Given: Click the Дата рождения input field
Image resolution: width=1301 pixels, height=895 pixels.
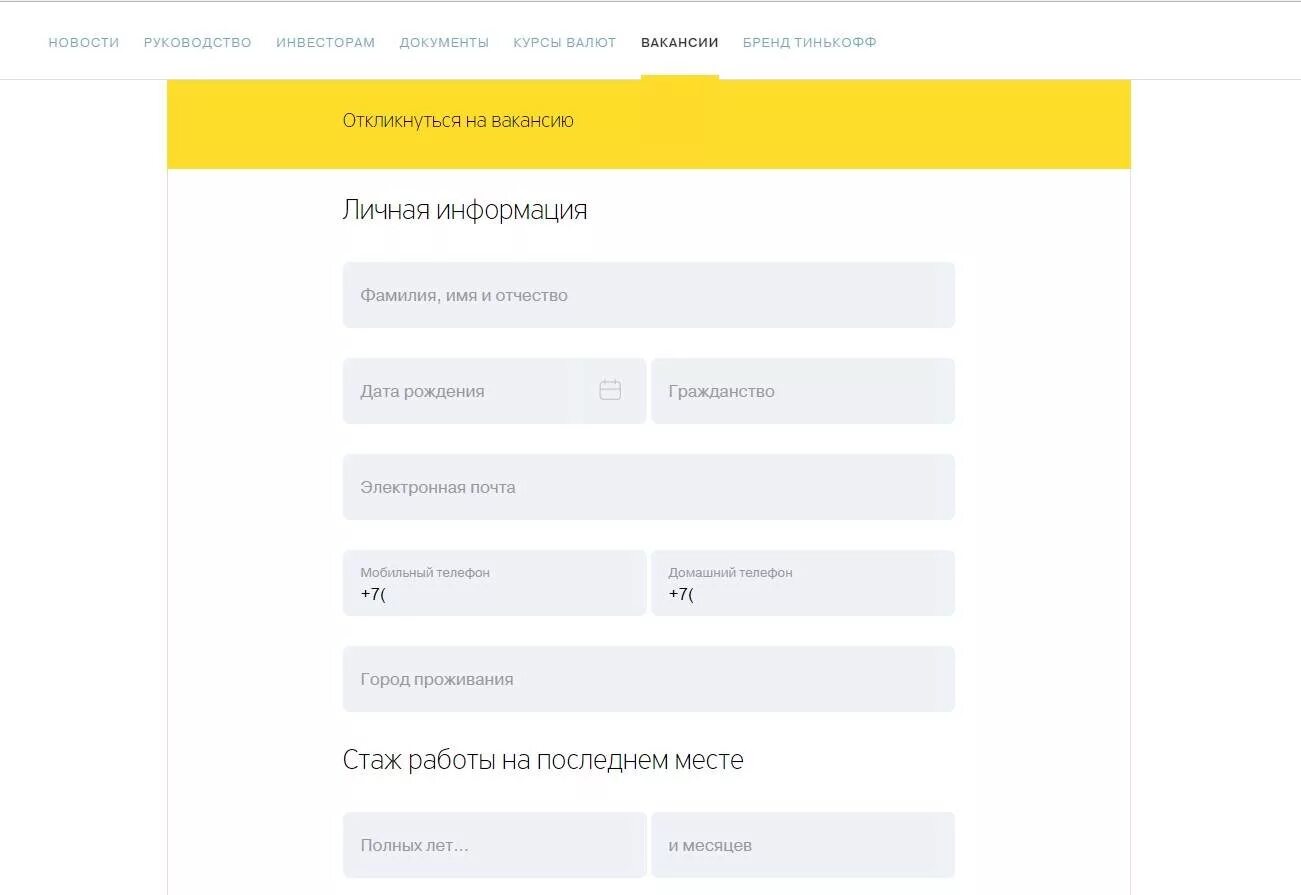Looking at the screenshot, I should [x=460, y=390].
